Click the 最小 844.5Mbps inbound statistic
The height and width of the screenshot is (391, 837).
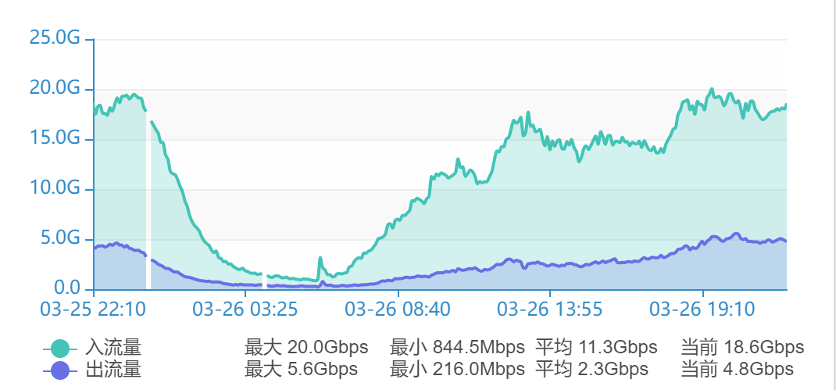pyautogui.click(x=457, y=348)
